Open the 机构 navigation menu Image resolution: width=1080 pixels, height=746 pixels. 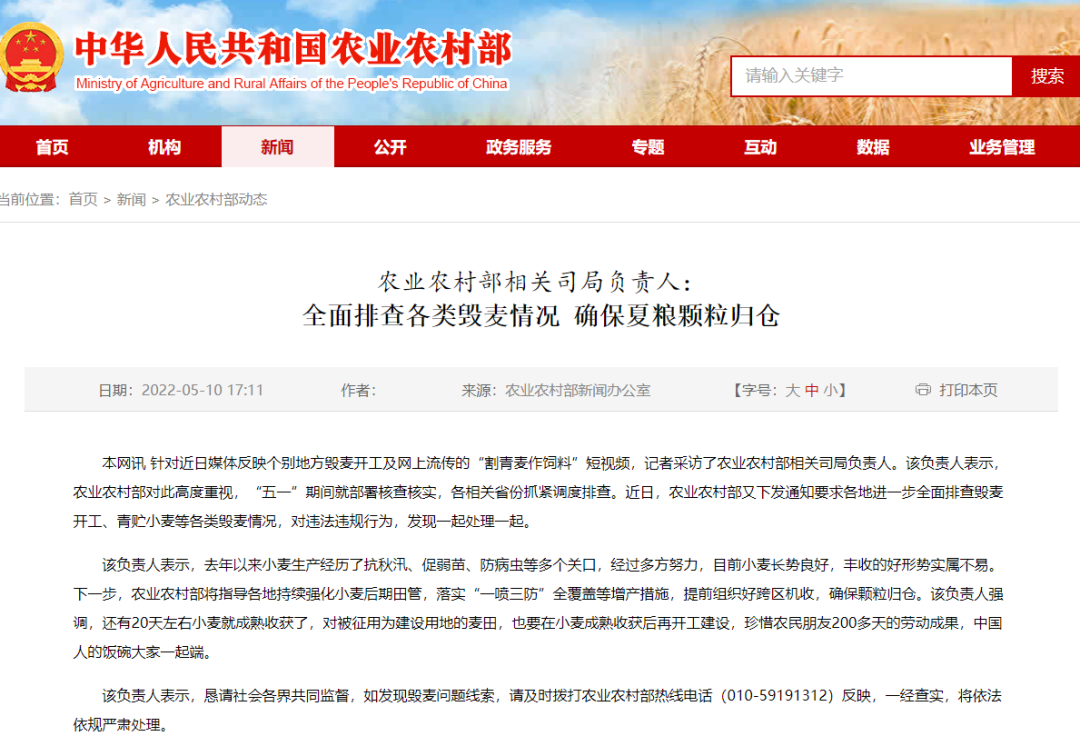(164, 146)
